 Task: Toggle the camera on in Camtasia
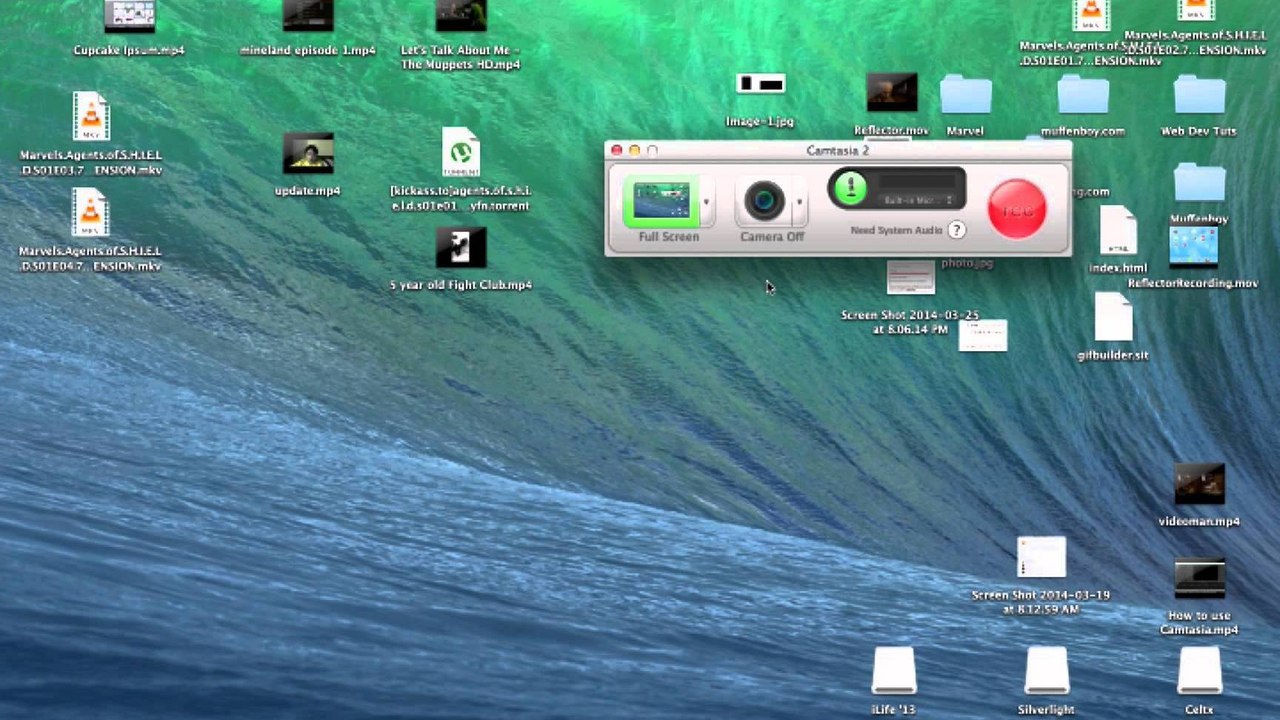coord(765,200)
